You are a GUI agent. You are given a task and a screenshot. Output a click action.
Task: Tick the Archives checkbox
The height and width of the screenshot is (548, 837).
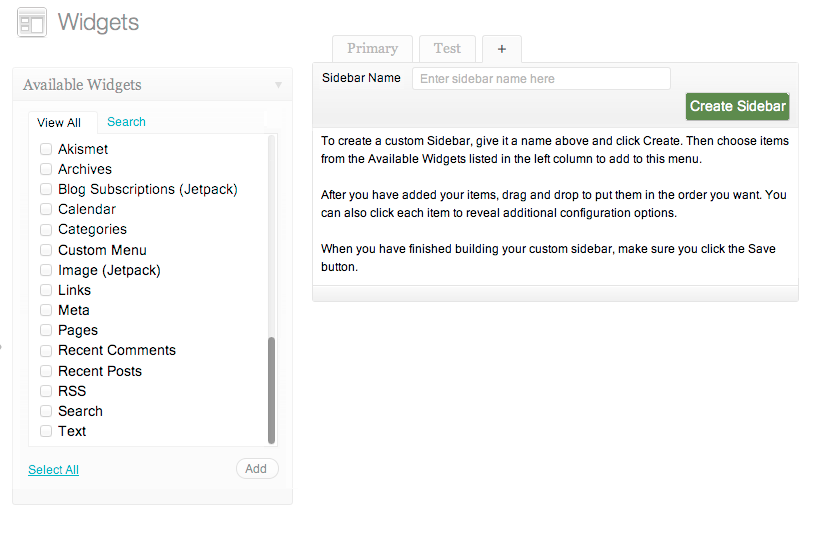click(x=46, y=169)
